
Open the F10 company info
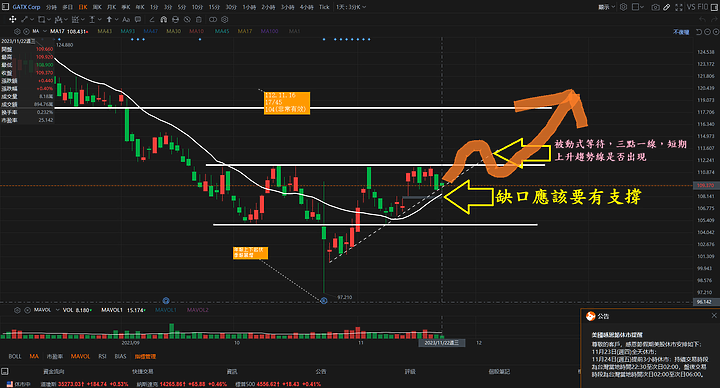[x=703, y=7]
